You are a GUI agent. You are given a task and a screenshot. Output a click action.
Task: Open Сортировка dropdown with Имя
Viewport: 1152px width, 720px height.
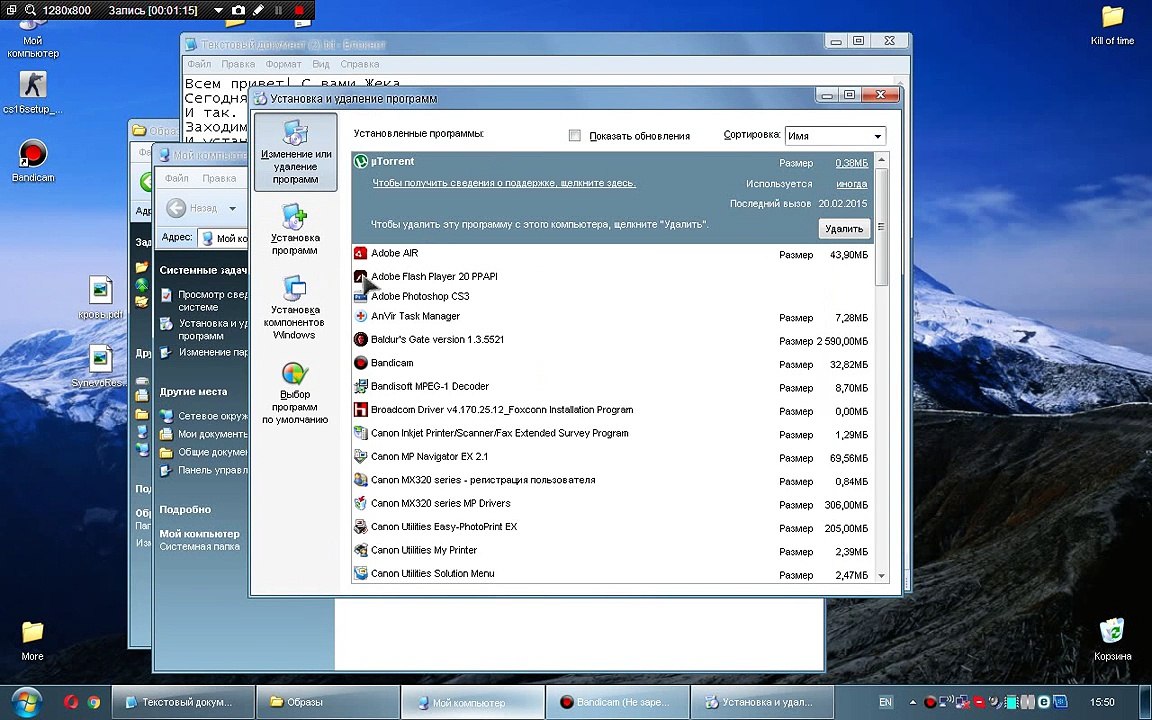(x=835, y=136)
